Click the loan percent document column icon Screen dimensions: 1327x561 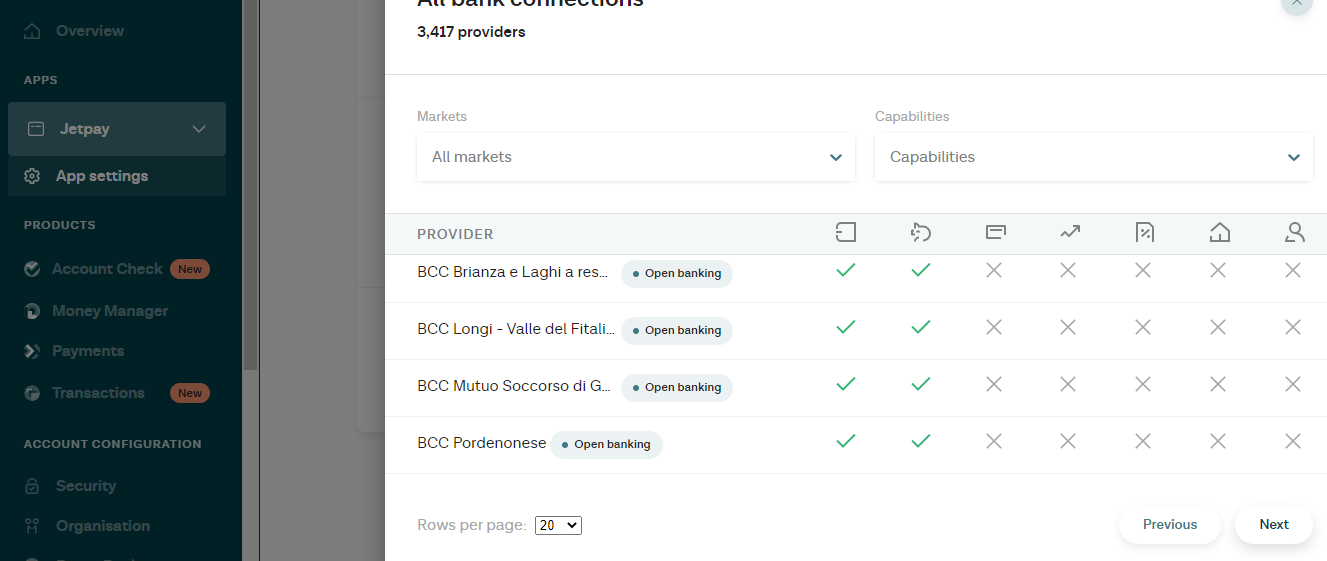[1145, 233]
